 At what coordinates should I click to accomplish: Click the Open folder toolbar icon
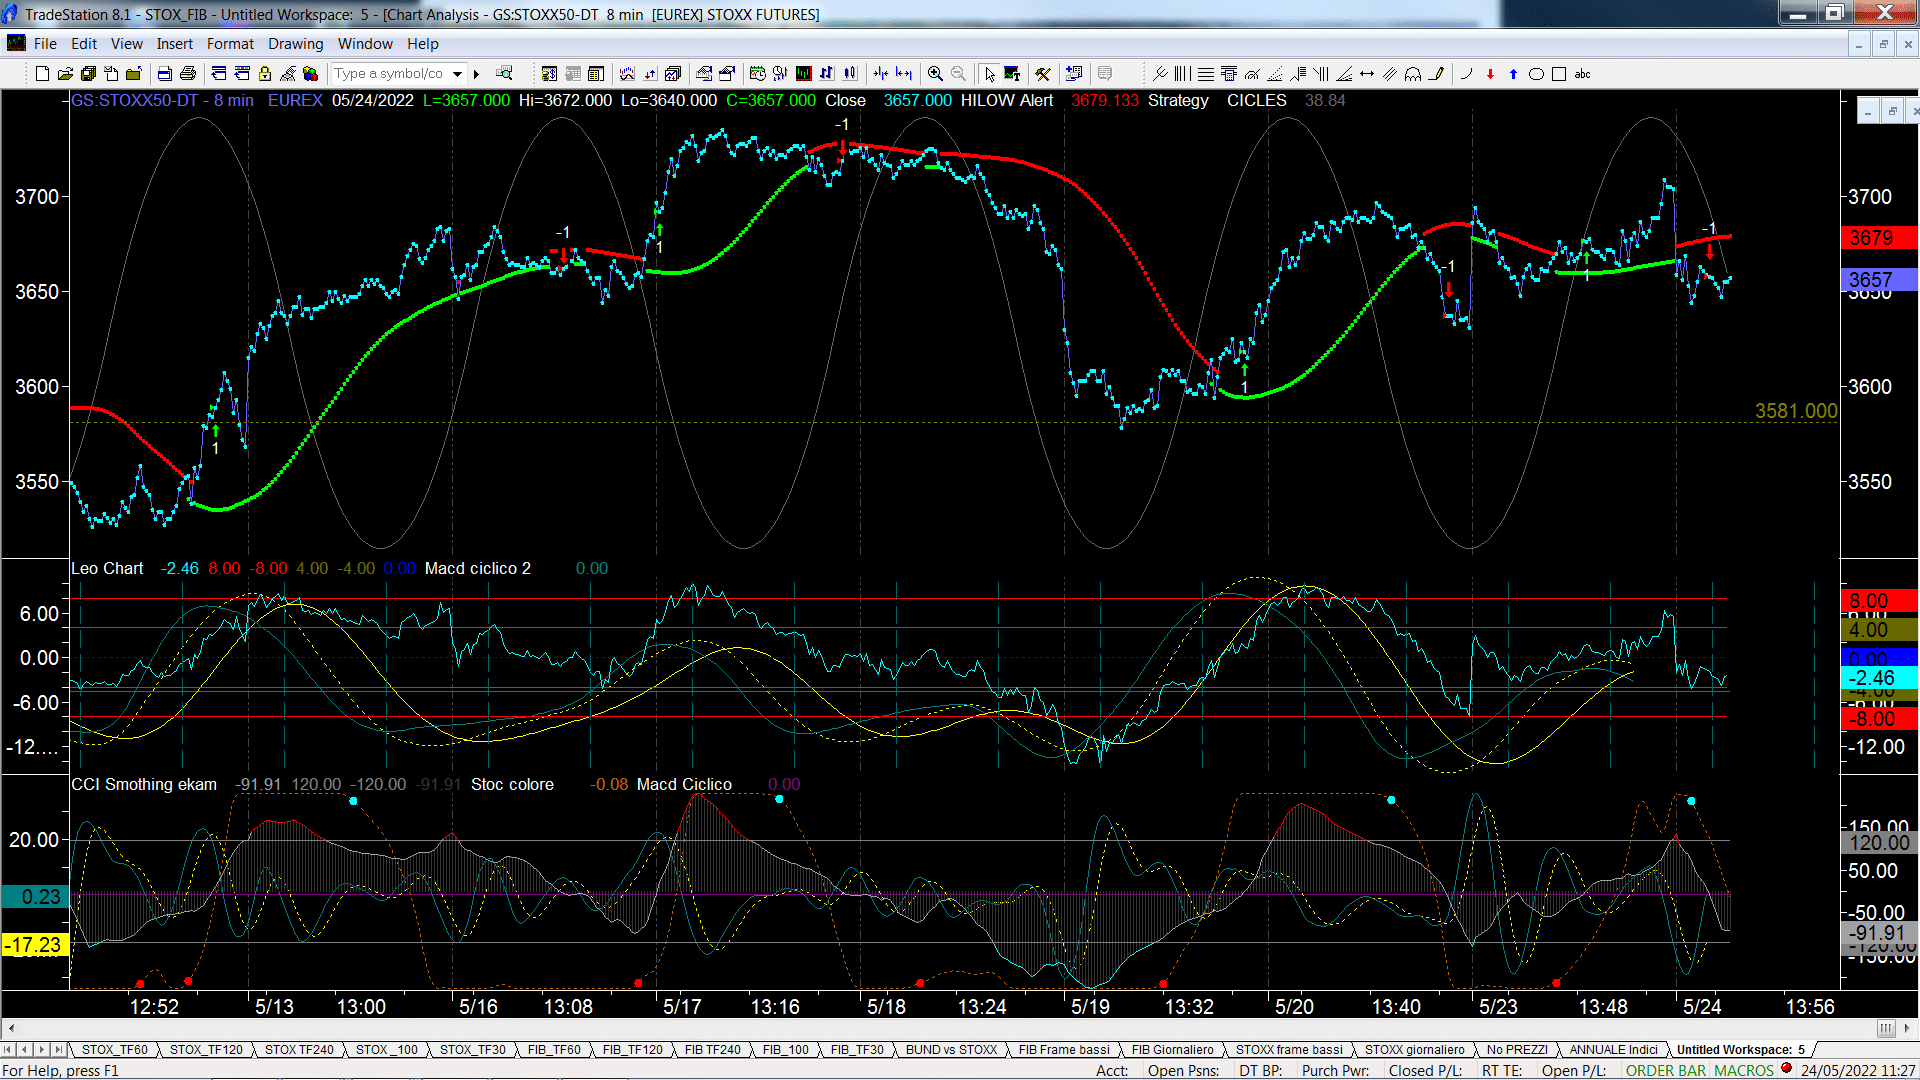point(65,73)
